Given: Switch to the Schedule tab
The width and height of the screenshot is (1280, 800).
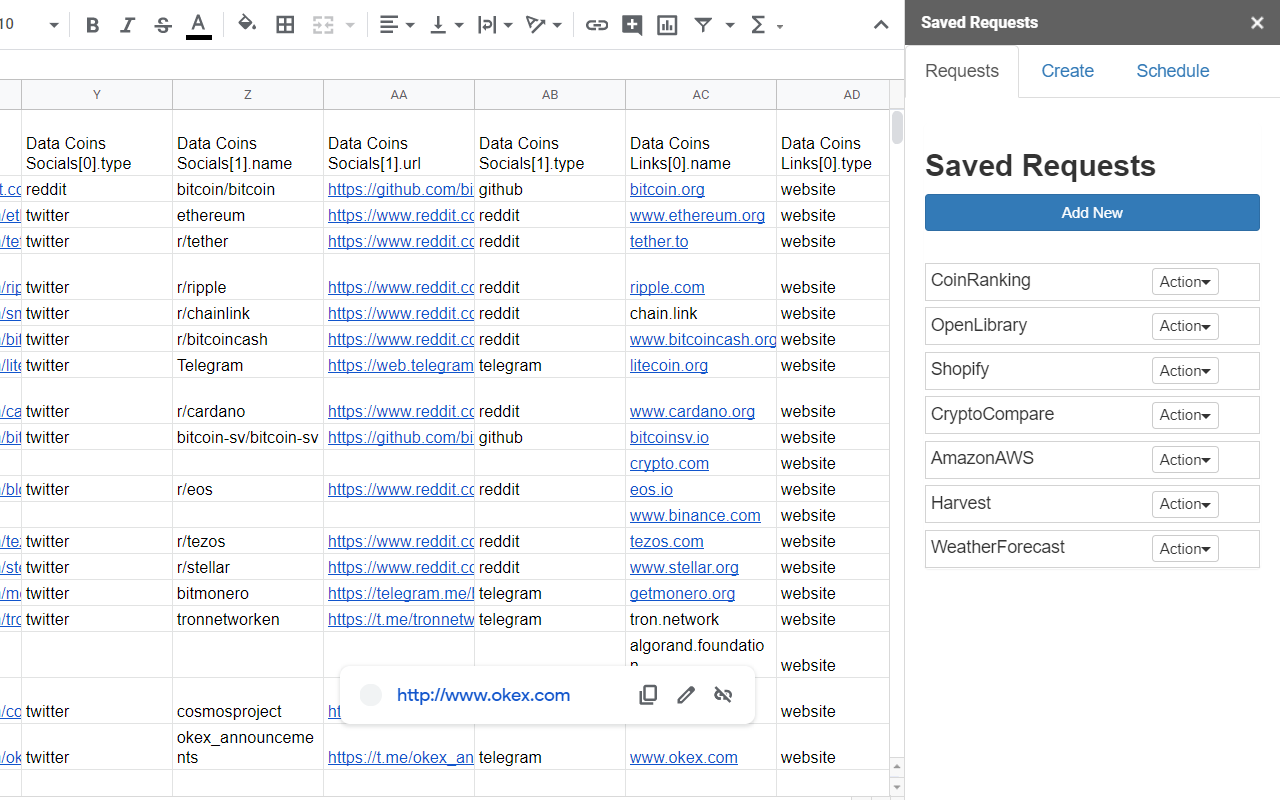Looking at the screenshot, I should tap(1173, 71).
